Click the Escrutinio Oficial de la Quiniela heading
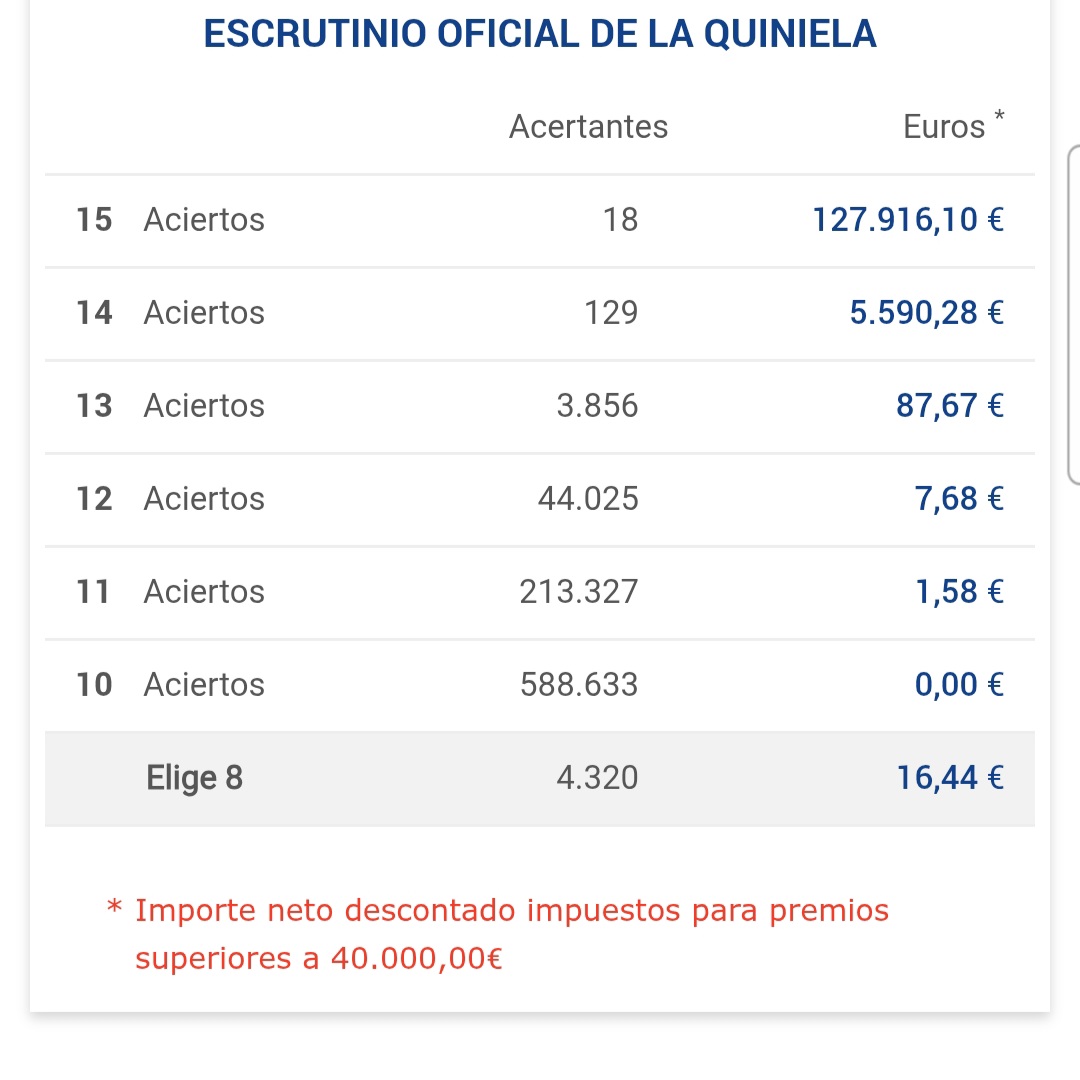Screen dimensions: 1080x1080 (540, 34)
